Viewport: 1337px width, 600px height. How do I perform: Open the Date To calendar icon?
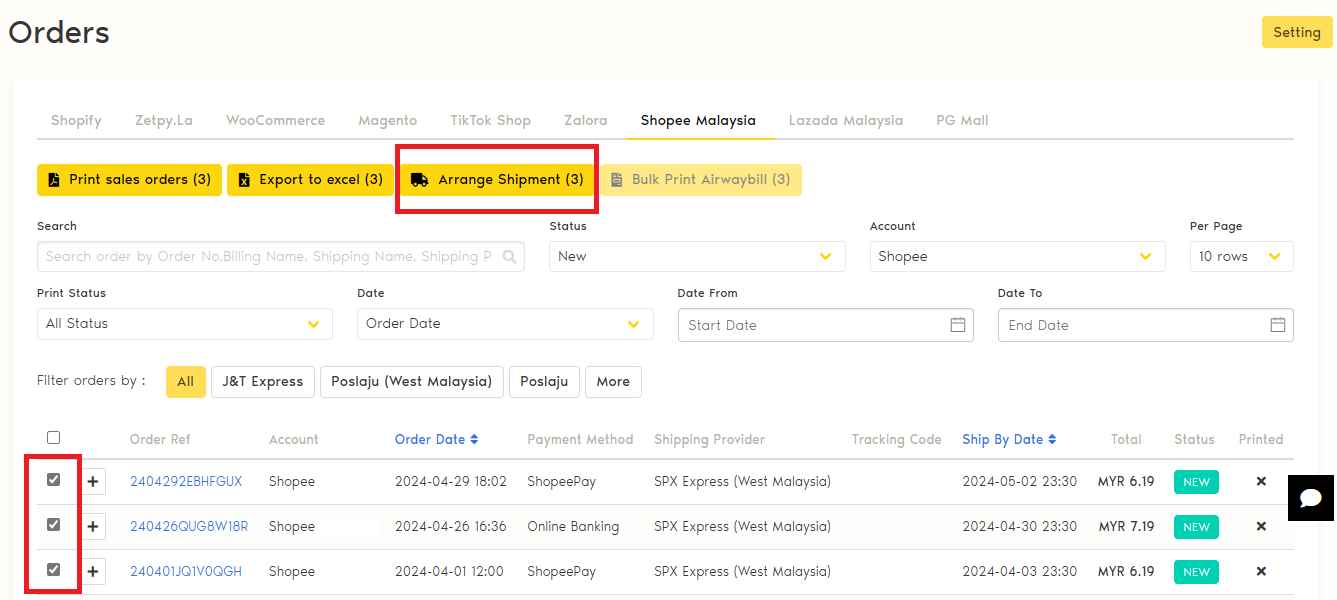click(x=1277, y=325)
